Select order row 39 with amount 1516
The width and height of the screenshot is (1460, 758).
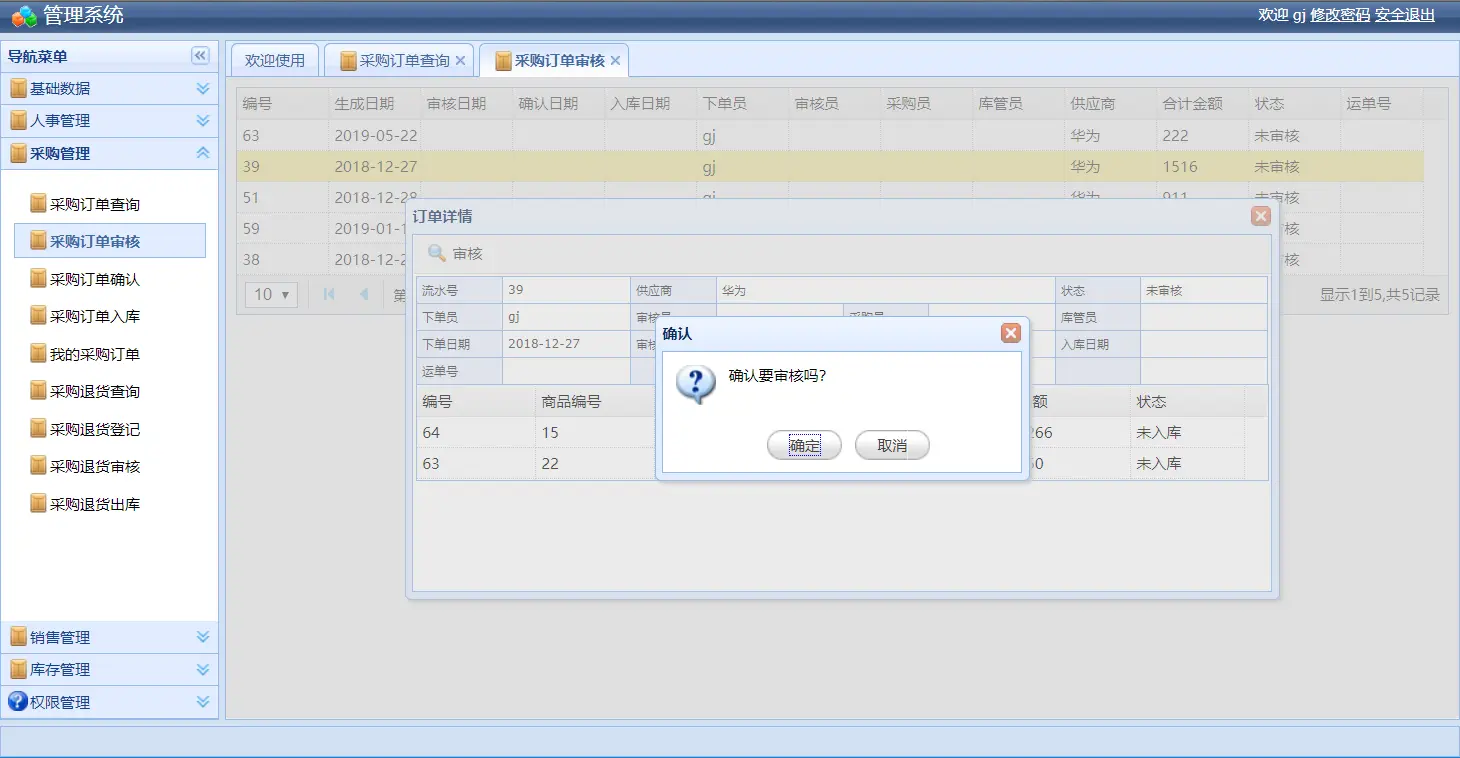tap(830, 166)
